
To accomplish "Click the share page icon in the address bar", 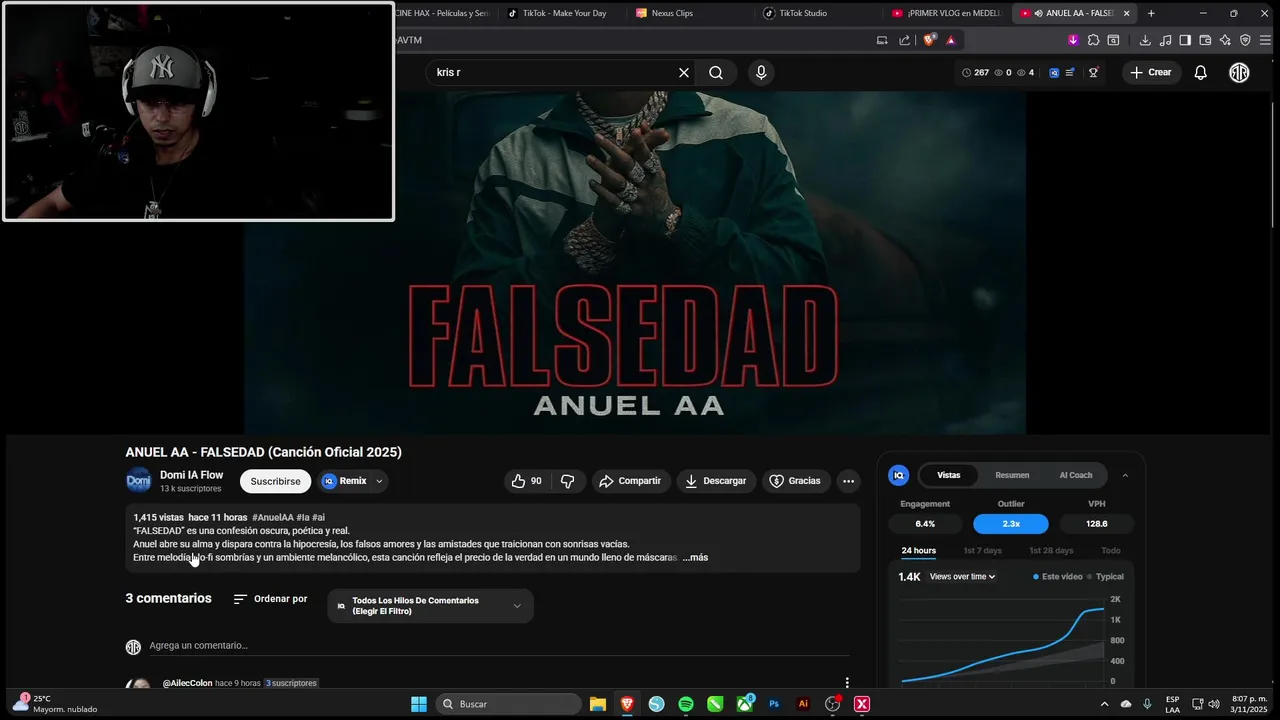I will [x=904, y=40].
